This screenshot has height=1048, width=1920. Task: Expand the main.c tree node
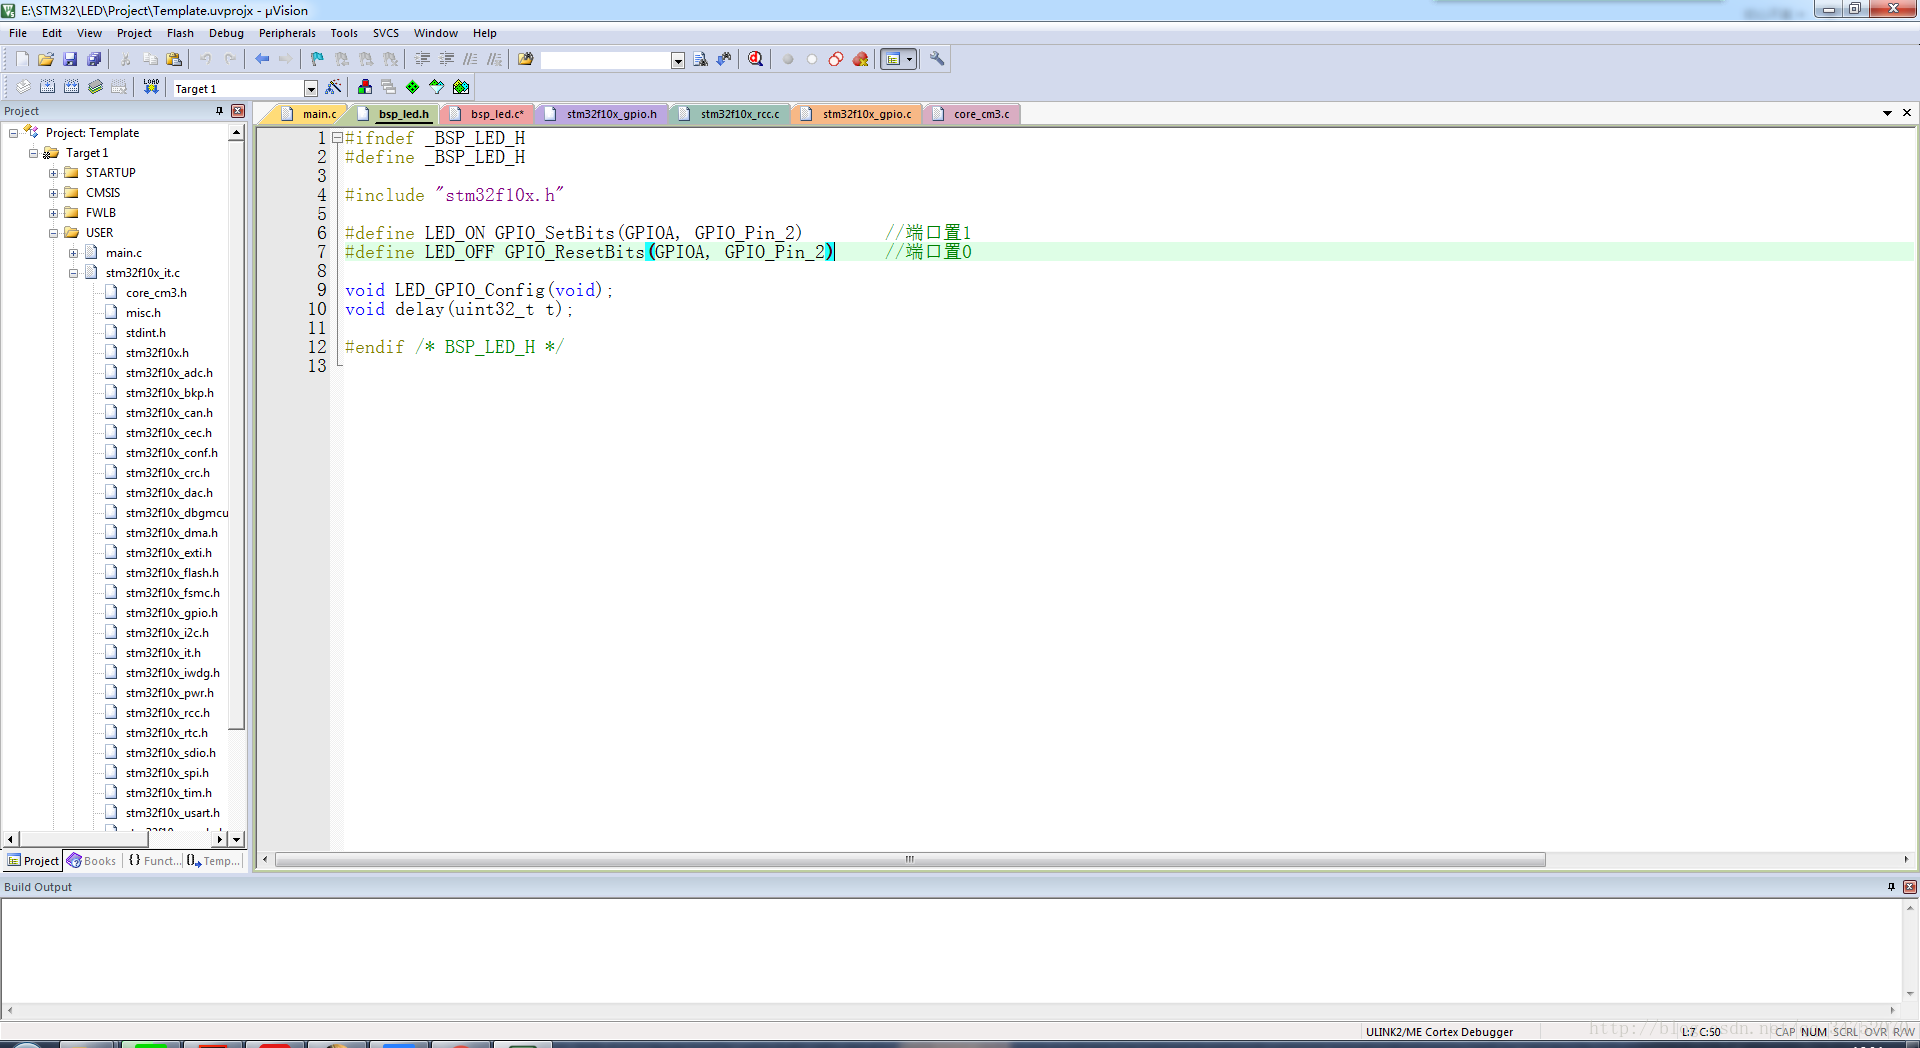(74, 253)
